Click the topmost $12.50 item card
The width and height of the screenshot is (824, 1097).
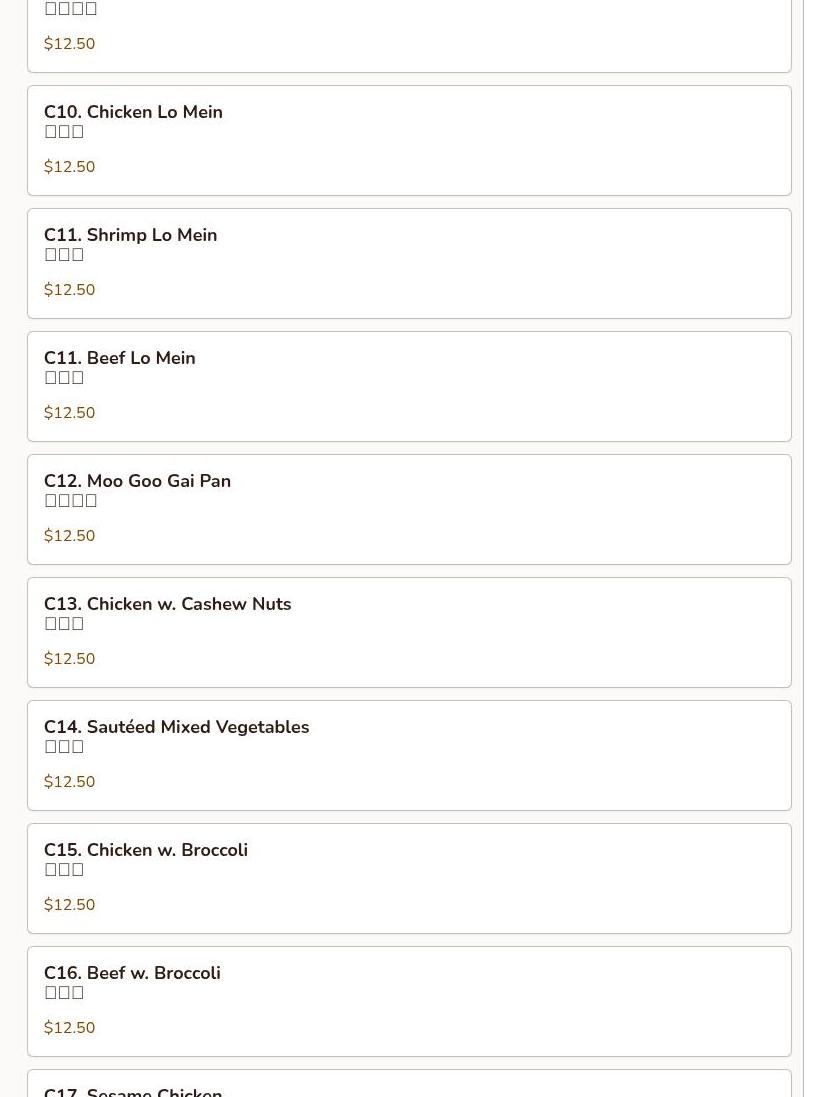[409, 36]
